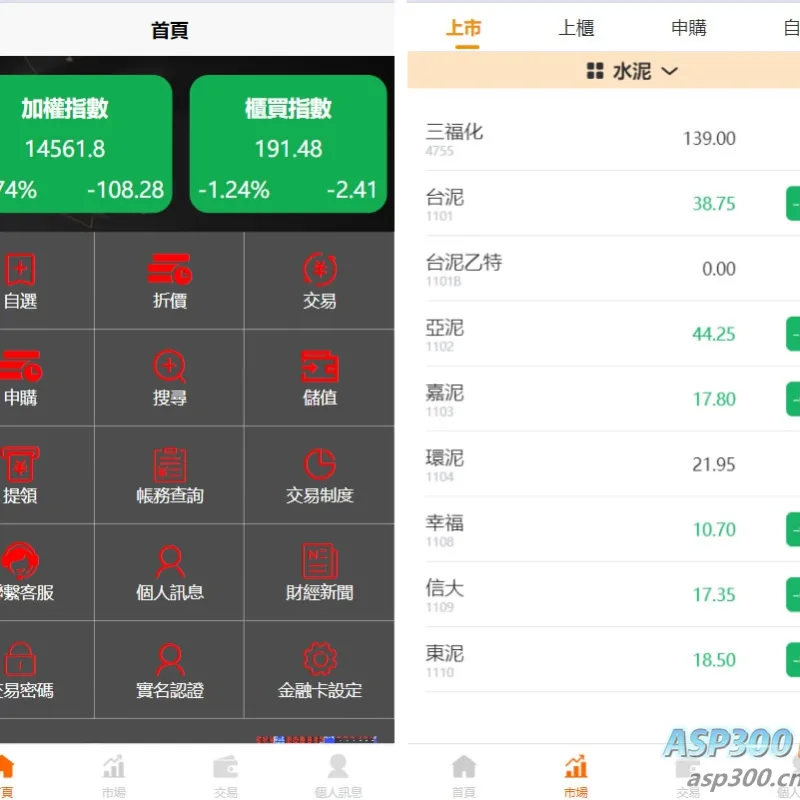Tap orange 首頁 icon in left bottom bar

click(x=6, y=766)
